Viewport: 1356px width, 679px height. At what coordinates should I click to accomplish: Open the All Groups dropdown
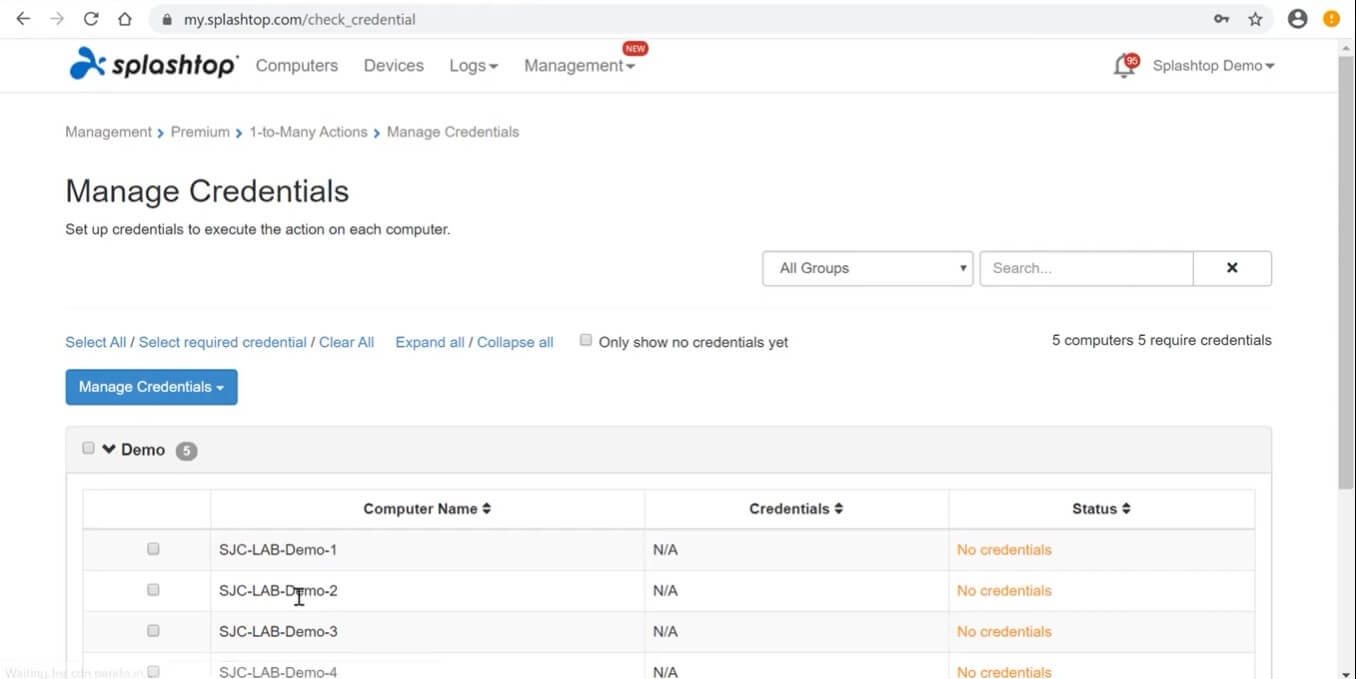(868, 268)
